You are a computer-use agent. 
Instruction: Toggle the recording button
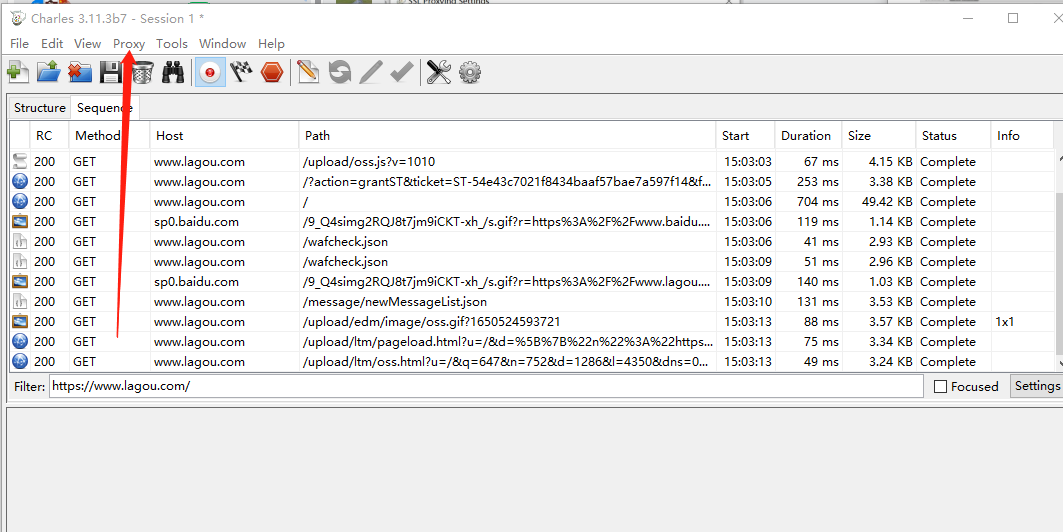click(x=211, y=72)
